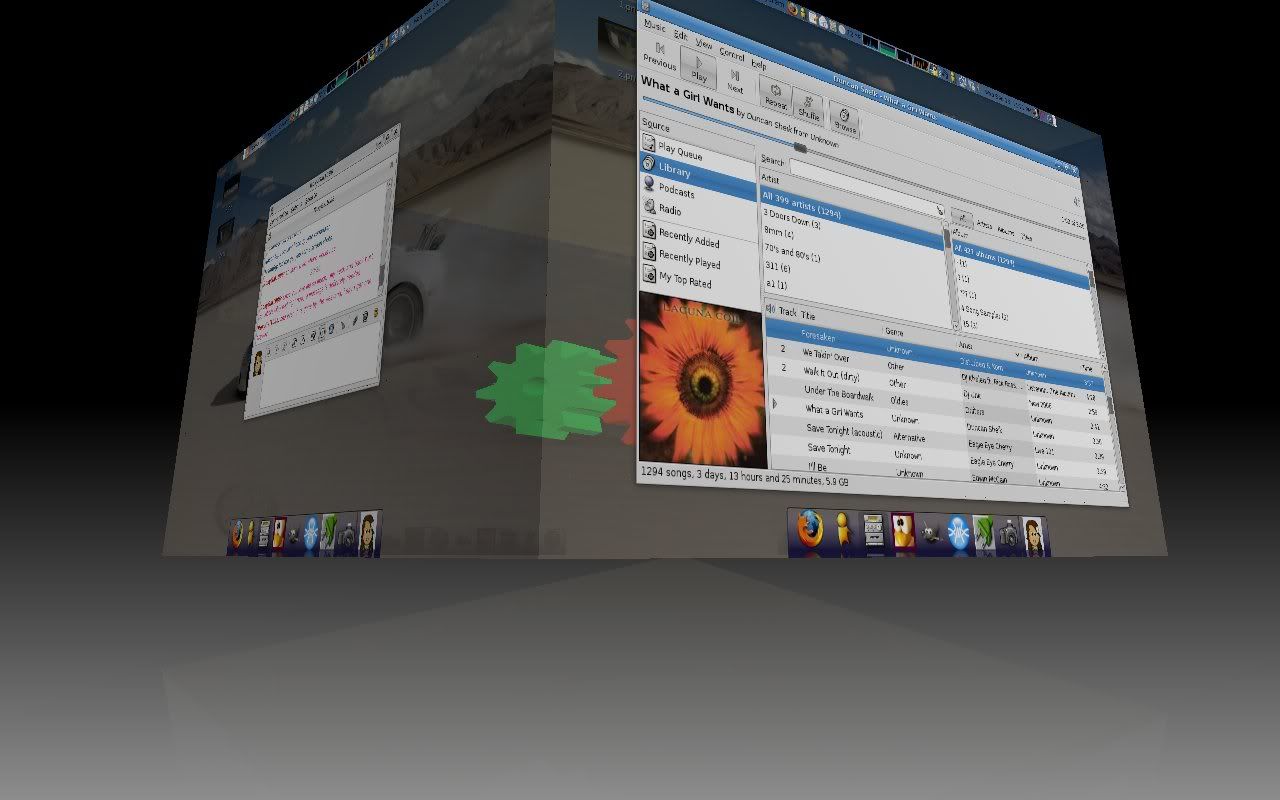The image size is (1280, 800).
Task: Click the Play button in Rhythmbox
Action: pos(698,65)
